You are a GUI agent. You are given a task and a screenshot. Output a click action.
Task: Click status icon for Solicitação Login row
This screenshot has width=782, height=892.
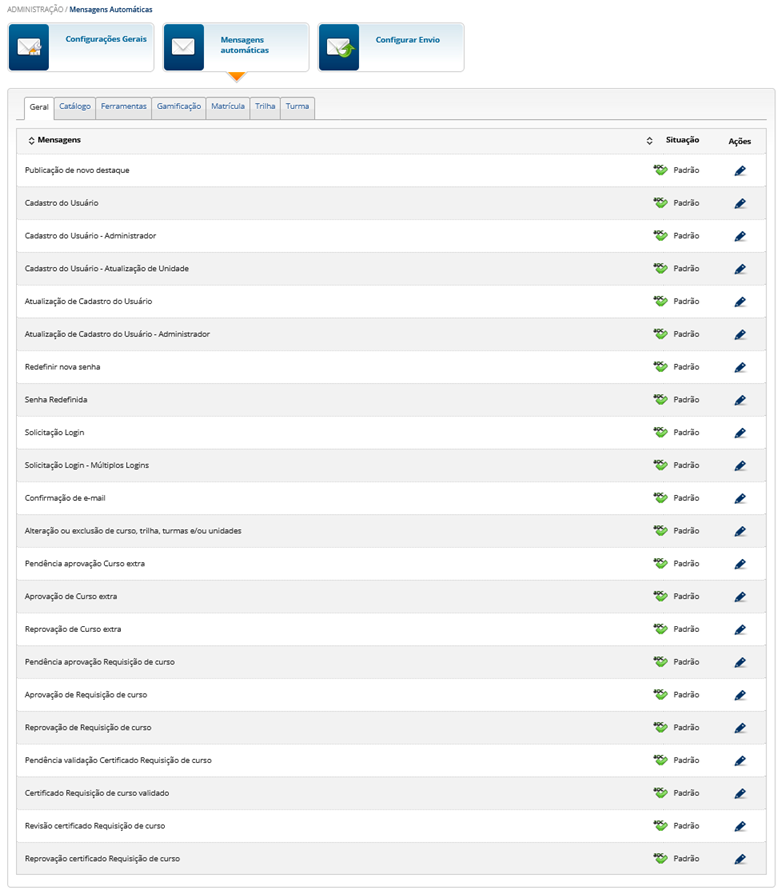[x=660, y=432]
